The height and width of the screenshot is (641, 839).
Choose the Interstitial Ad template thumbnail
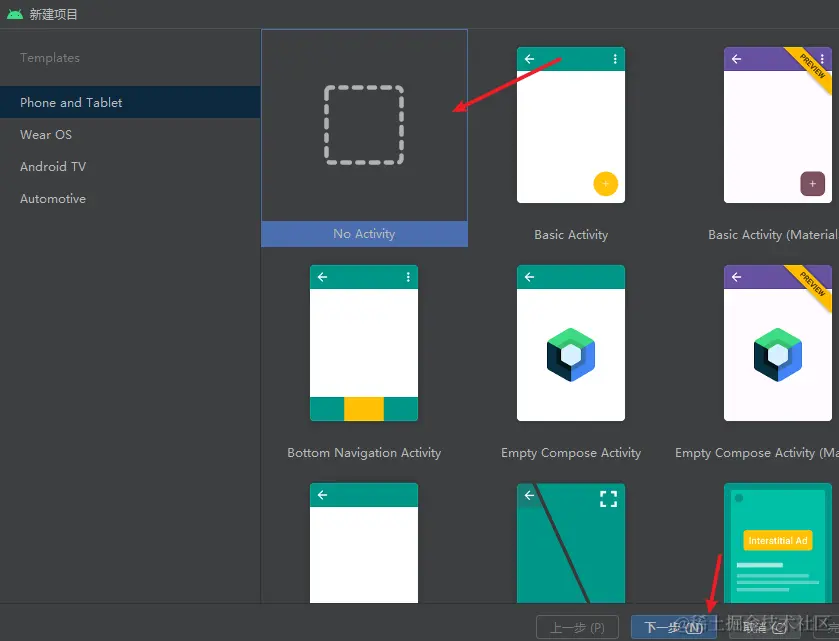777,543
